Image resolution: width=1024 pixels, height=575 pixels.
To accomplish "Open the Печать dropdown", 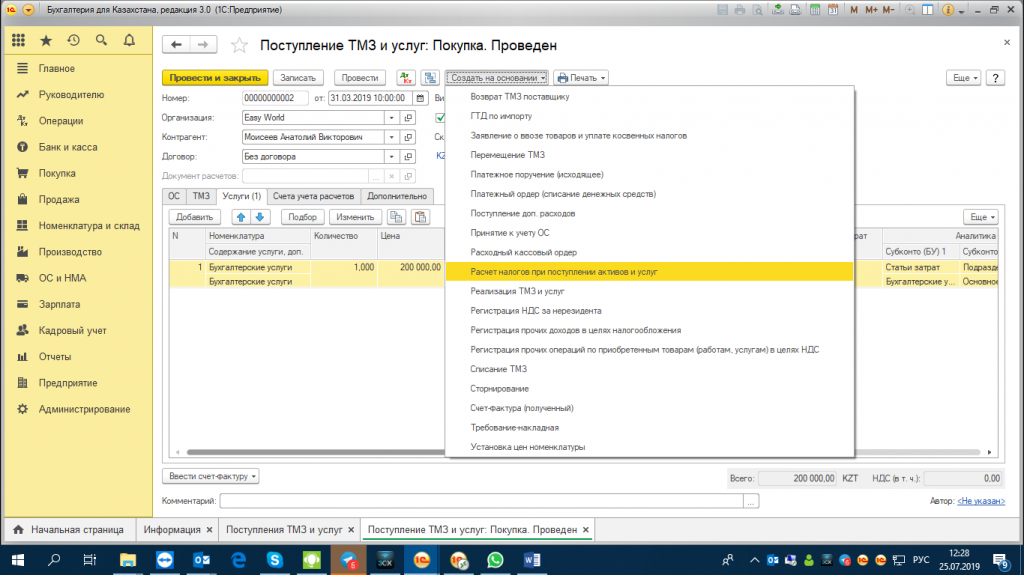I will click(x=581, y=78).
